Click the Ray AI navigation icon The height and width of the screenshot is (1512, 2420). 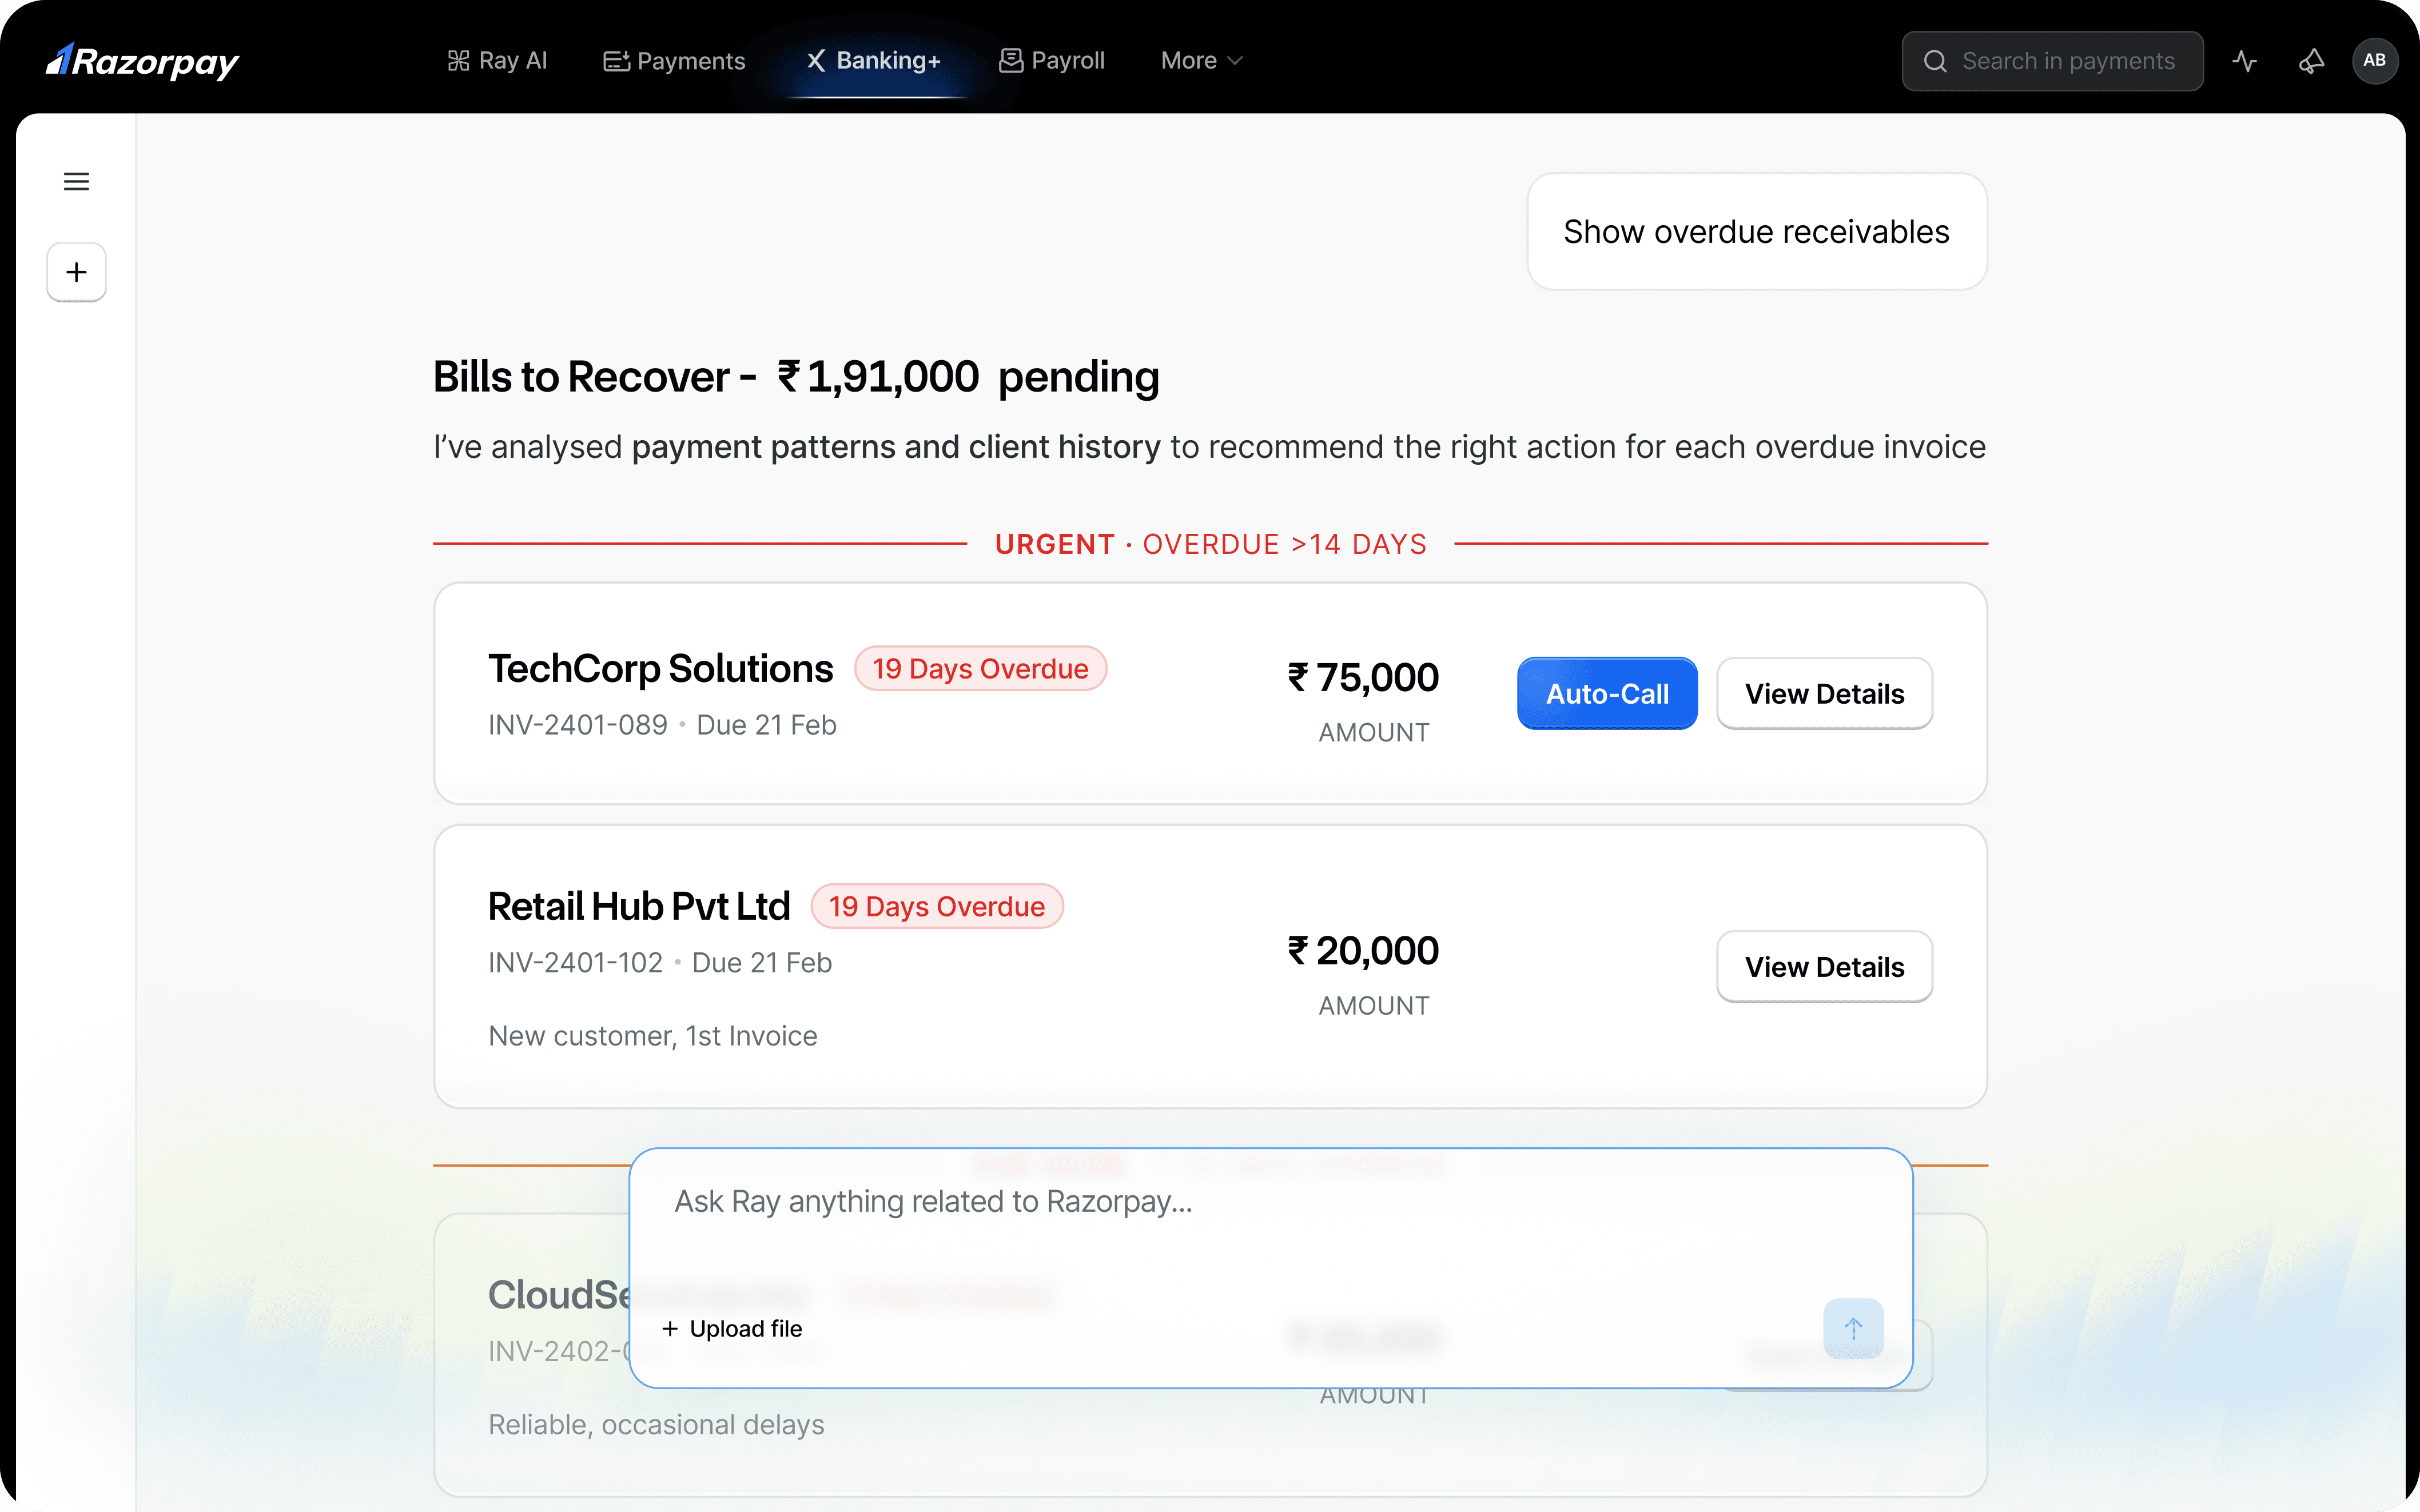[459, 61]
